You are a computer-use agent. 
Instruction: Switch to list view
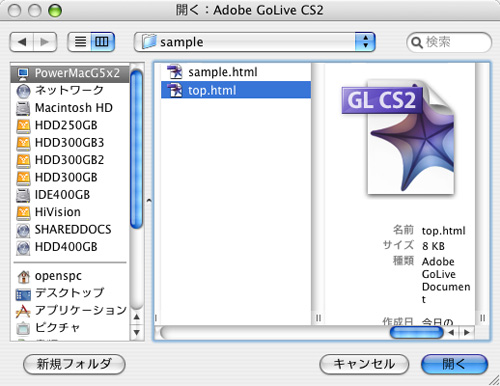80,42
